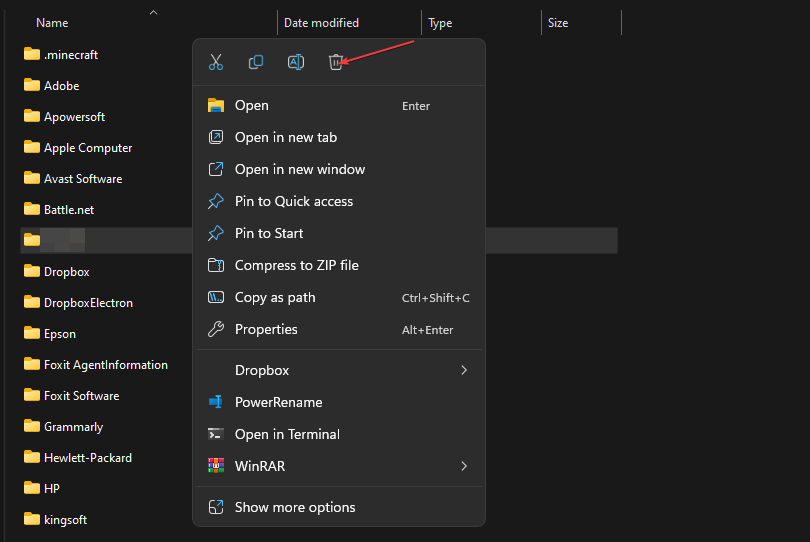The image size is (810, 542).
Task: Sort by Name column header
Action: click(x=52, y=23)
